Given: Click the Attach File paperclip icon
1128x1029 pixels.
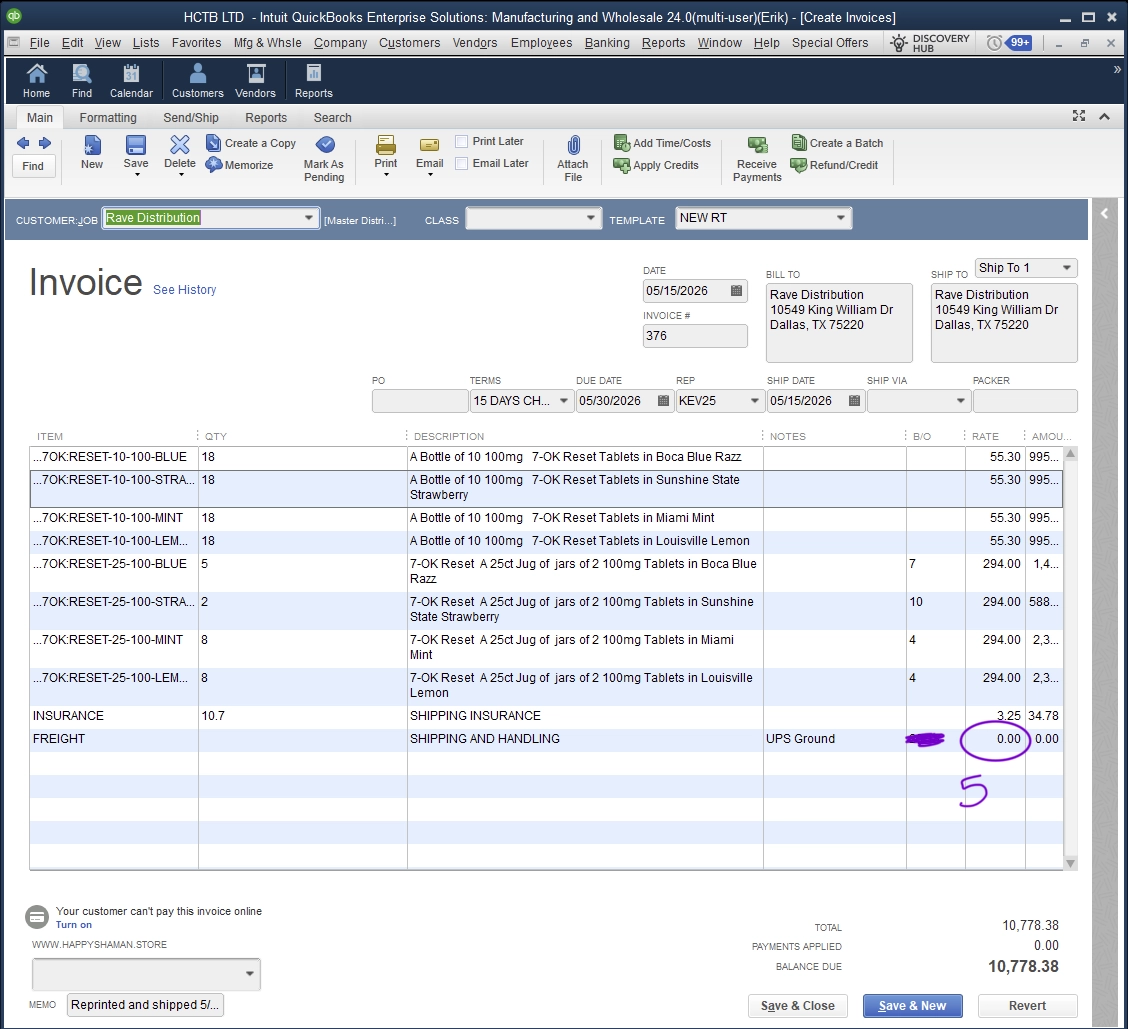Looking at the screenshot, I should pos(573,145).
